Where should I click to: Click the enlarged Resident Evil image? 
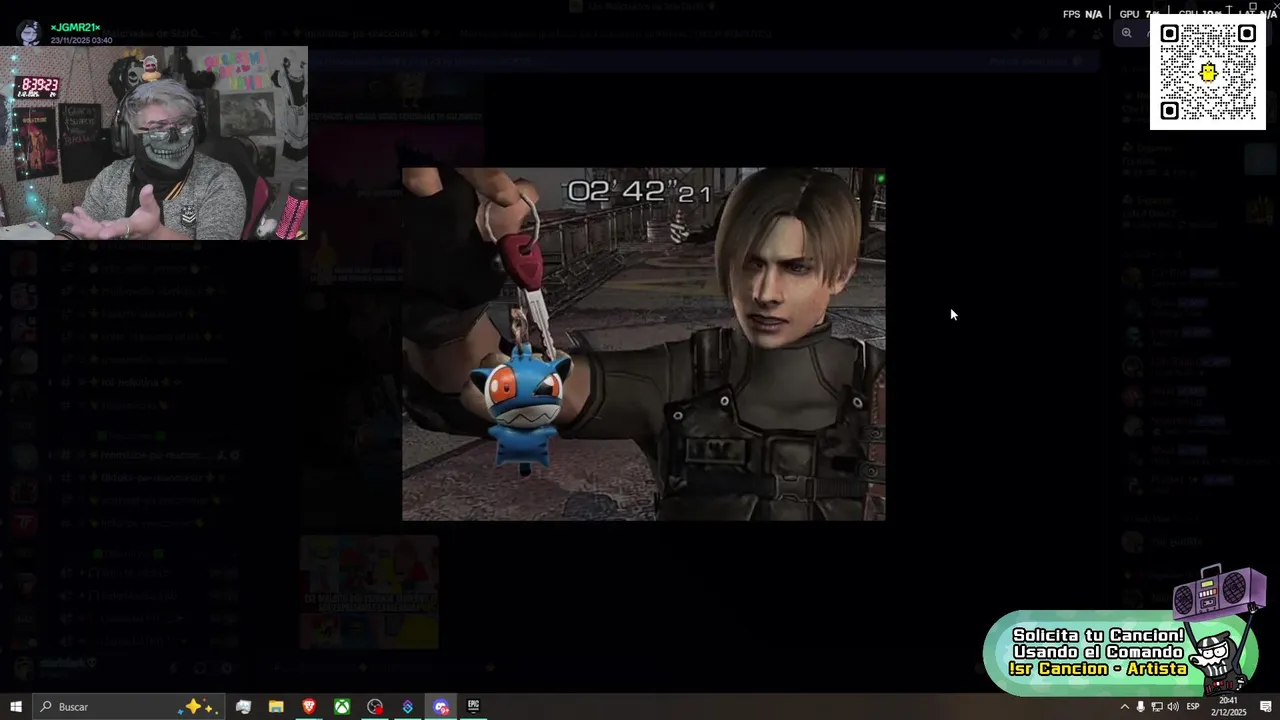click(x=644, y=344)
